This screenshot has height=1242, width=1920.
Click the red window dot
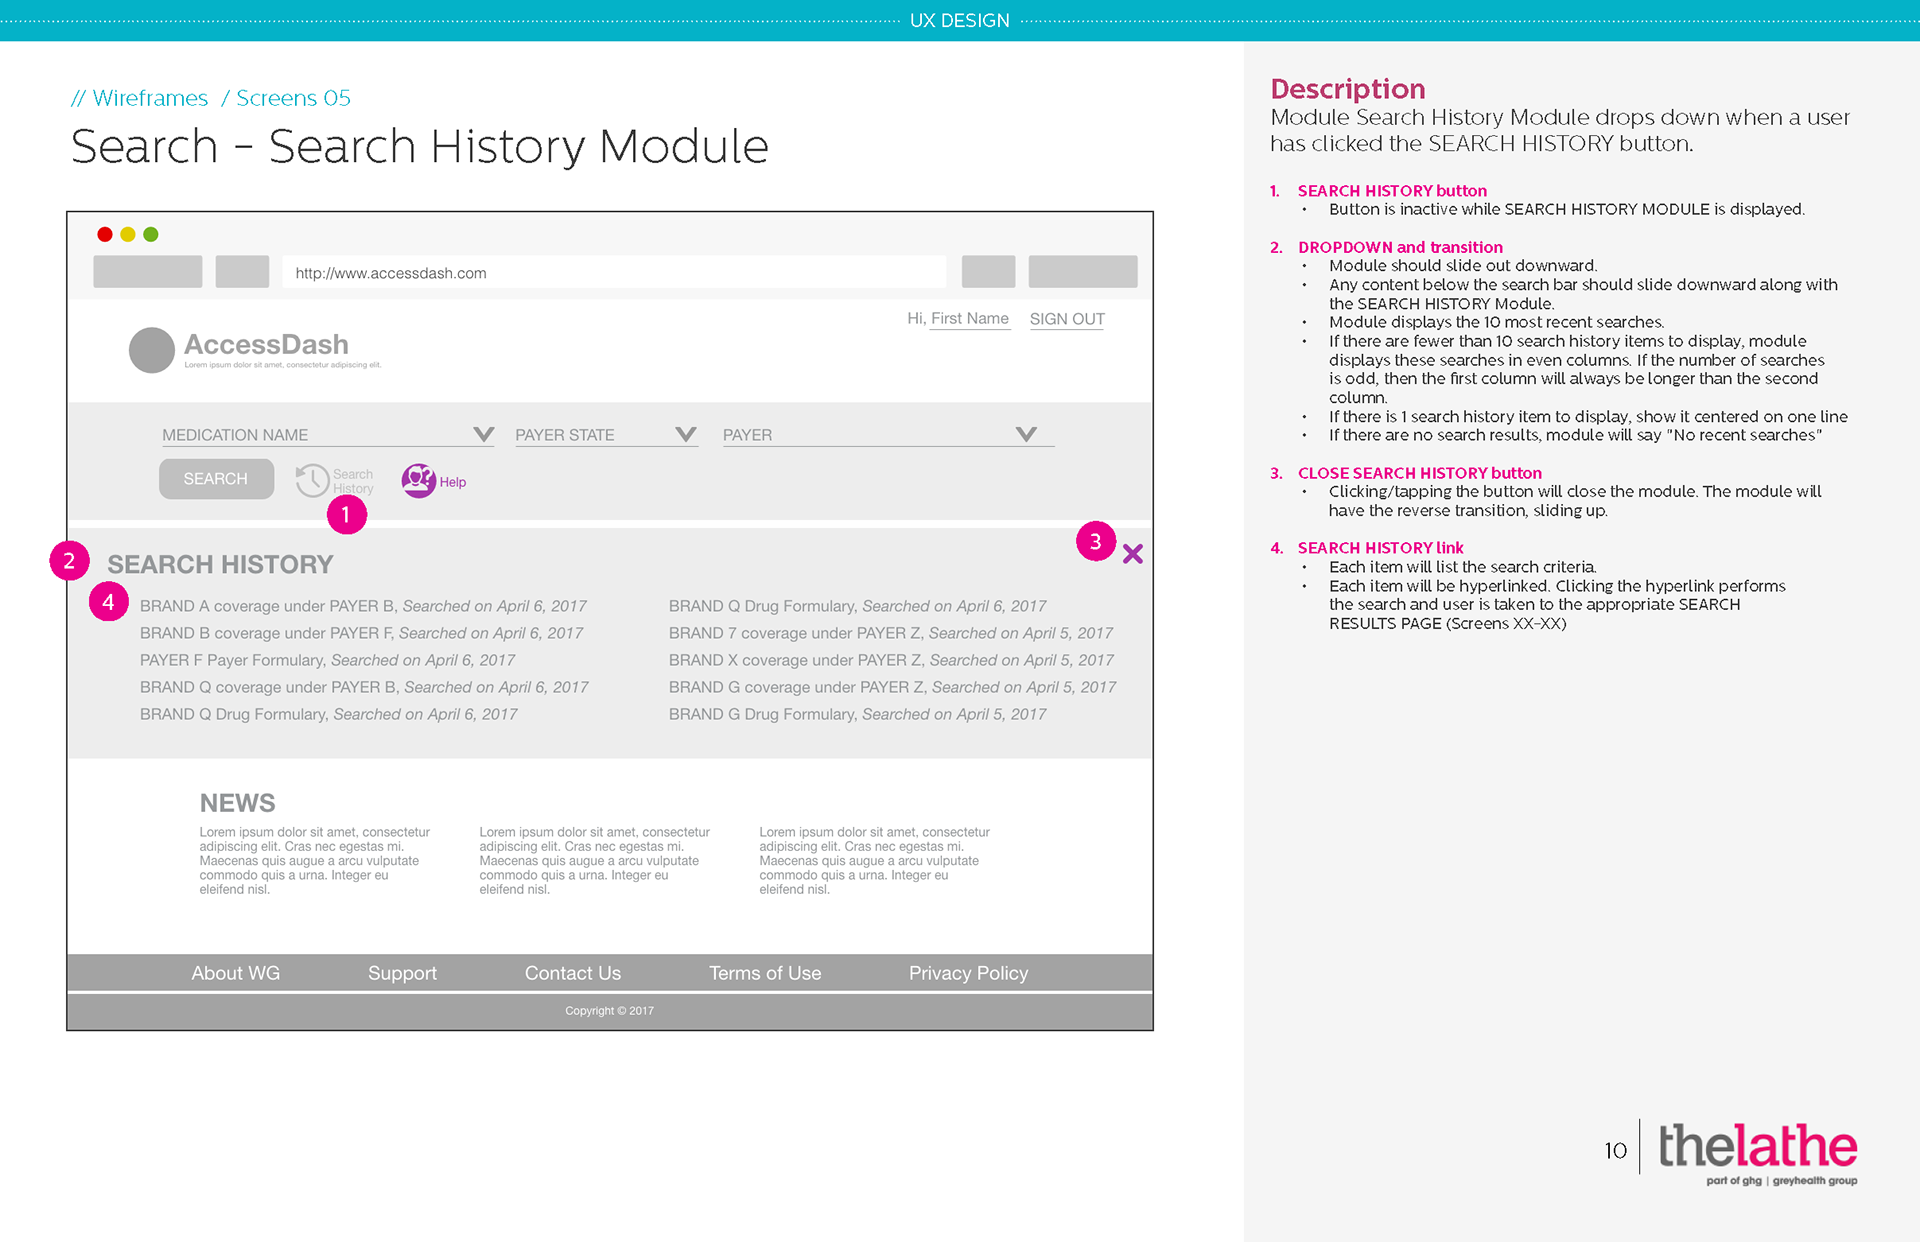click(105, 234)
